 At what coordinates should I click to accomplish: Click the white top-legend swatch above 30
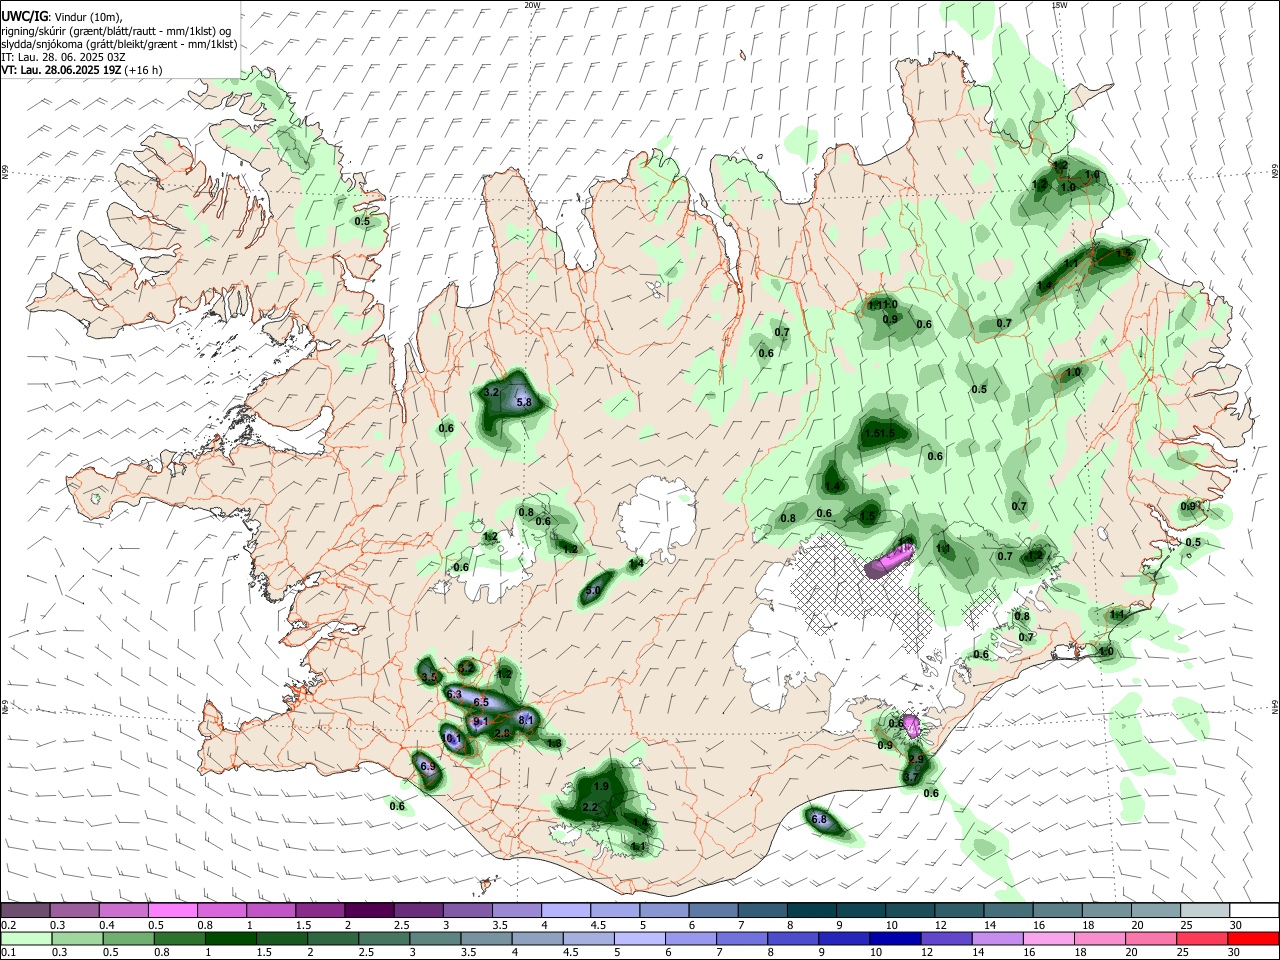tap(1254, 910)
